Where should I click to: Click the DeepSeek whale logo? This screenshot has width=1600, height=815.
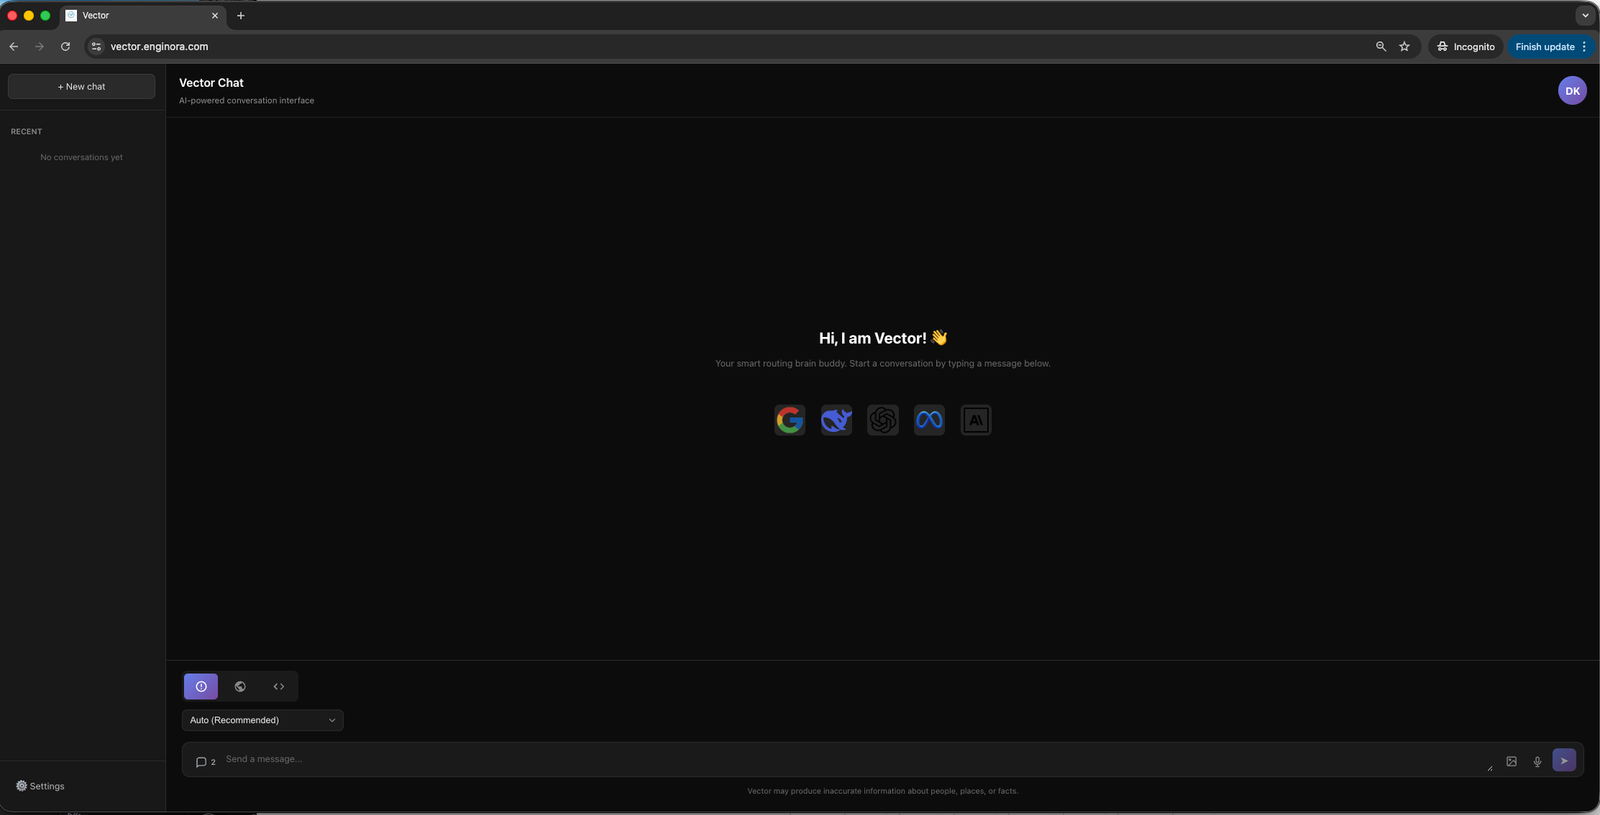pos(836,420)
